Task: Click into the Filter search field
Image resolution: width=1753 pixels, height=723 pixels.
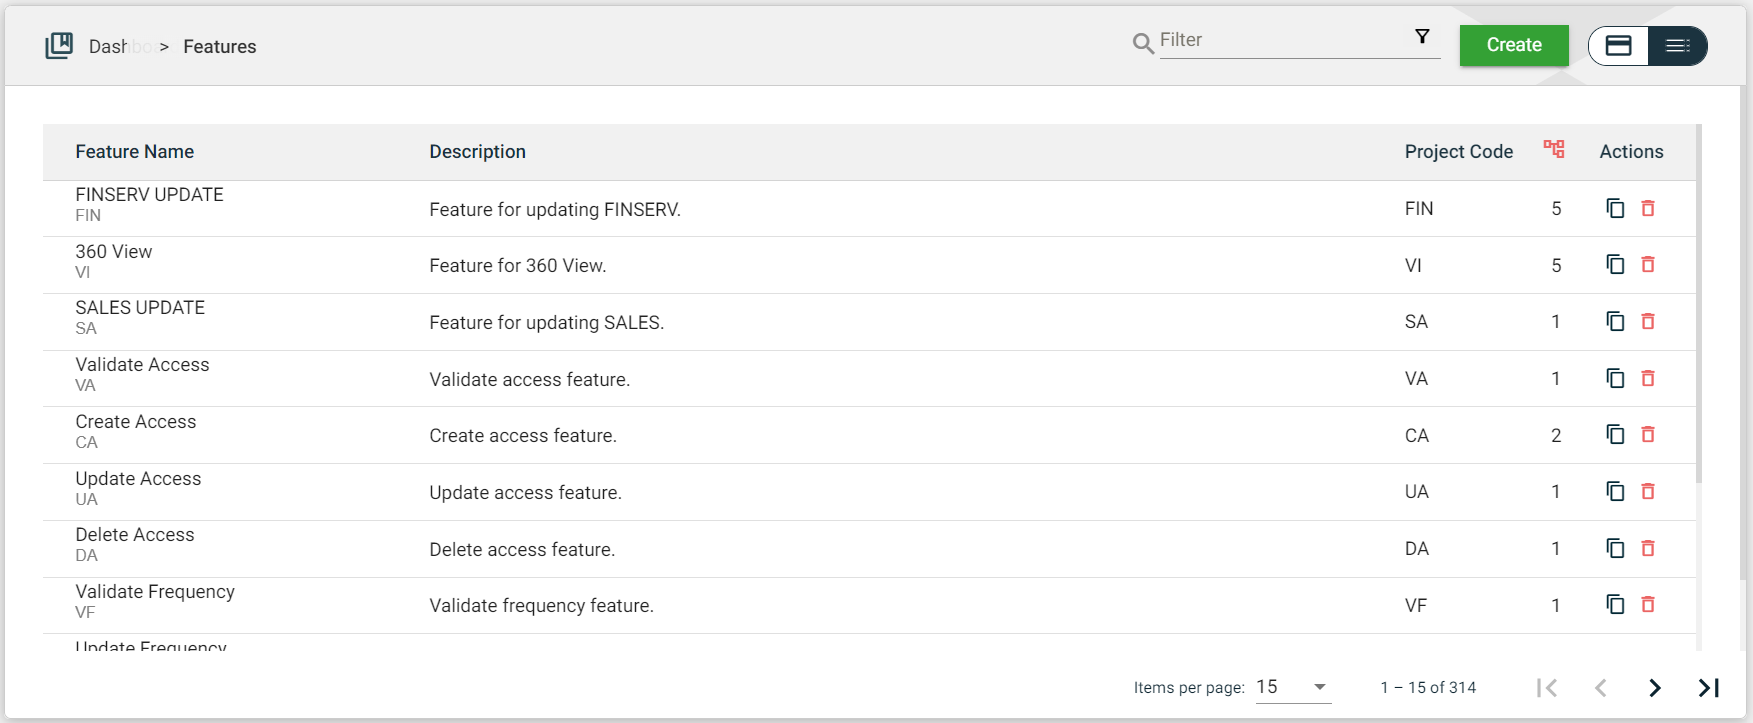Action: point(1280,41)
